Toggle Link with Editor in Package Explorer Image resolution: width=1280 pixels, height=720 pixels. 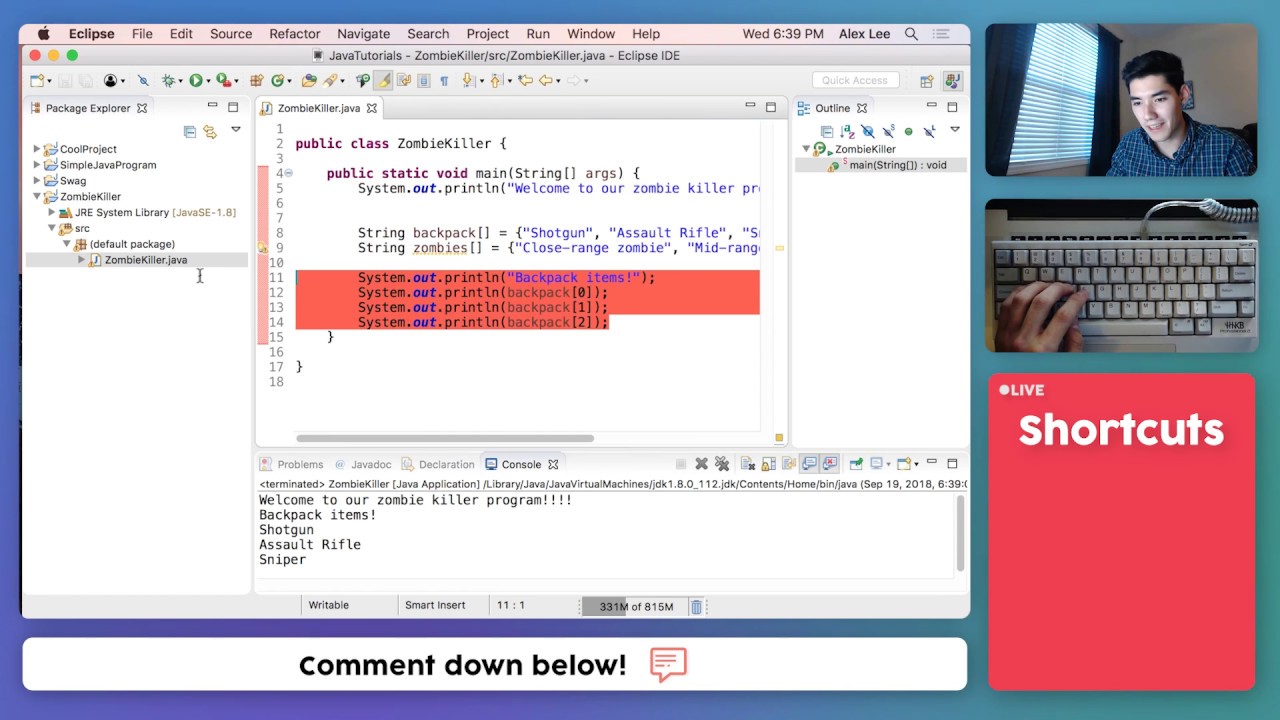pos(210,131)
